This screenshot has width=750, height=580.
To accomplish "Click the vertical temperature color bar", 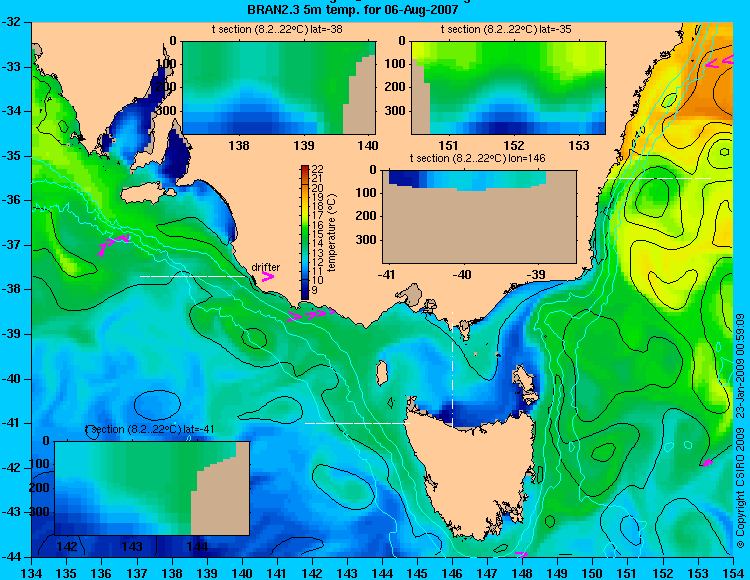I will 305,232.
